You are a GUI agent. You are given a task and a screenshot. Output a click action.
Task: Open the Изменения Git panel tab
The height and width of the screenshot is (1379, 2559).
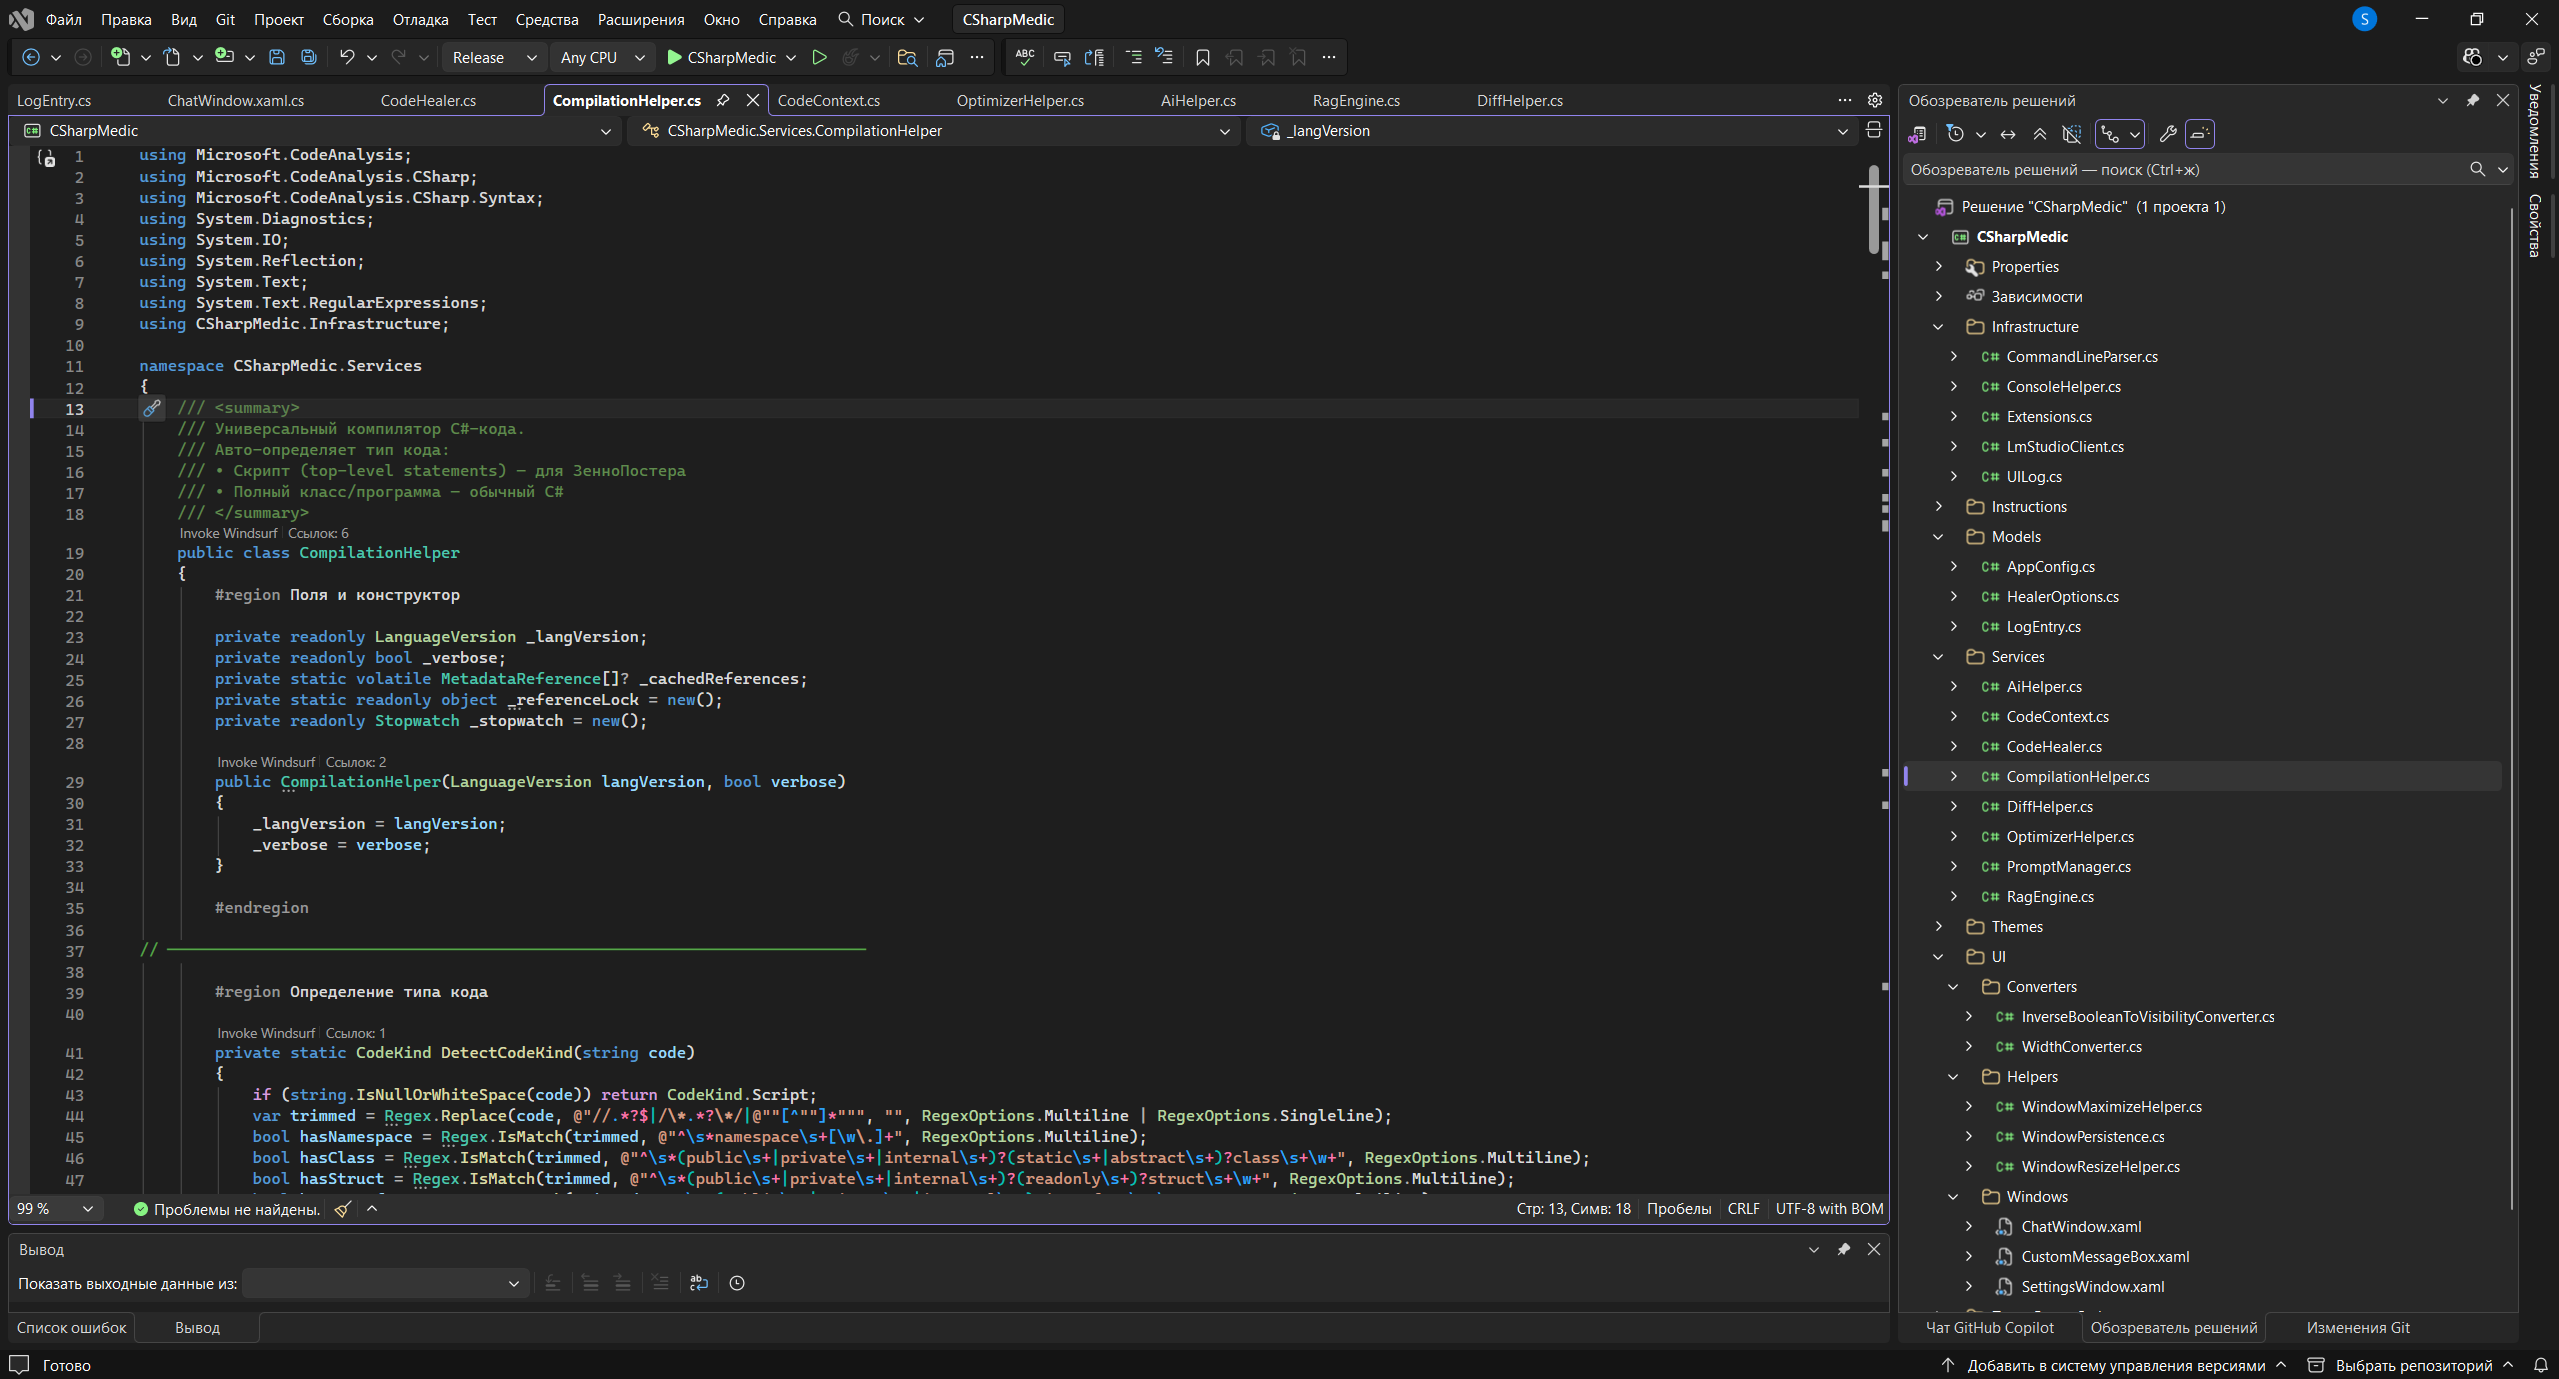[x=2357, y=1327]
